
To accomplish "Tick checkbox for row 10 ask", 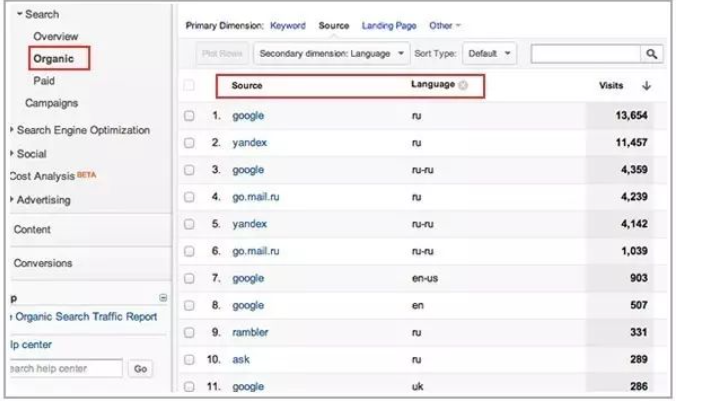I will click(x=189, y=360).
